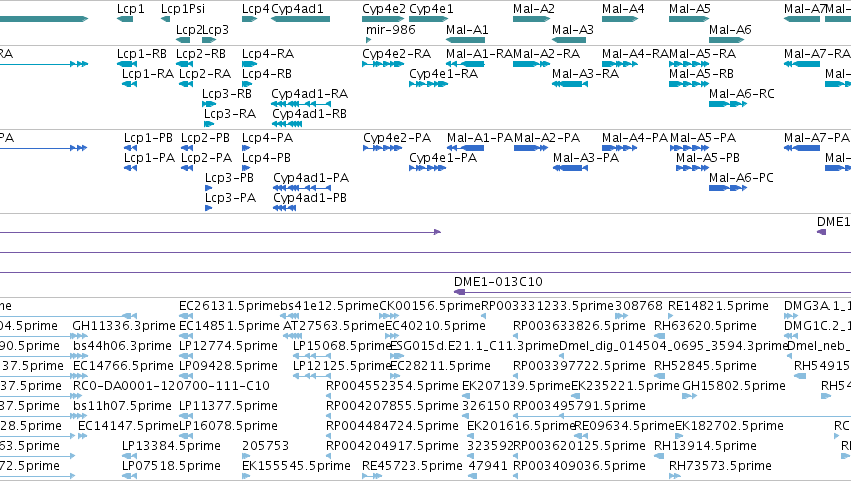Select transcript Lcp1-RA
851x481 pixels.
coord(129,84)
